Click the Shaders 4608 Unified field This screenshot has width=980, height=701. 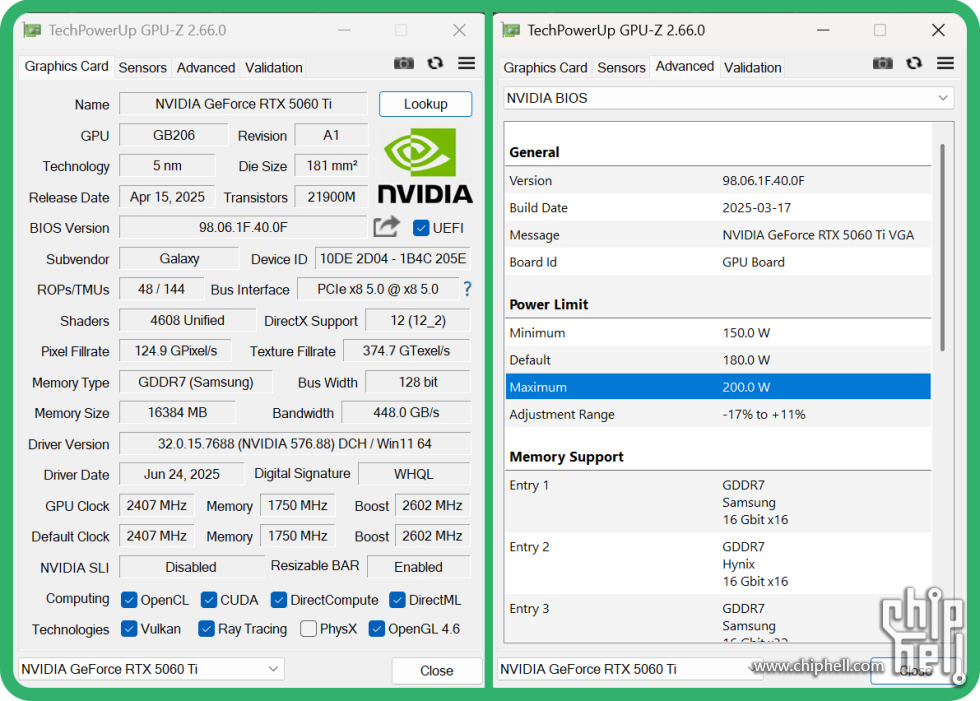187,320
